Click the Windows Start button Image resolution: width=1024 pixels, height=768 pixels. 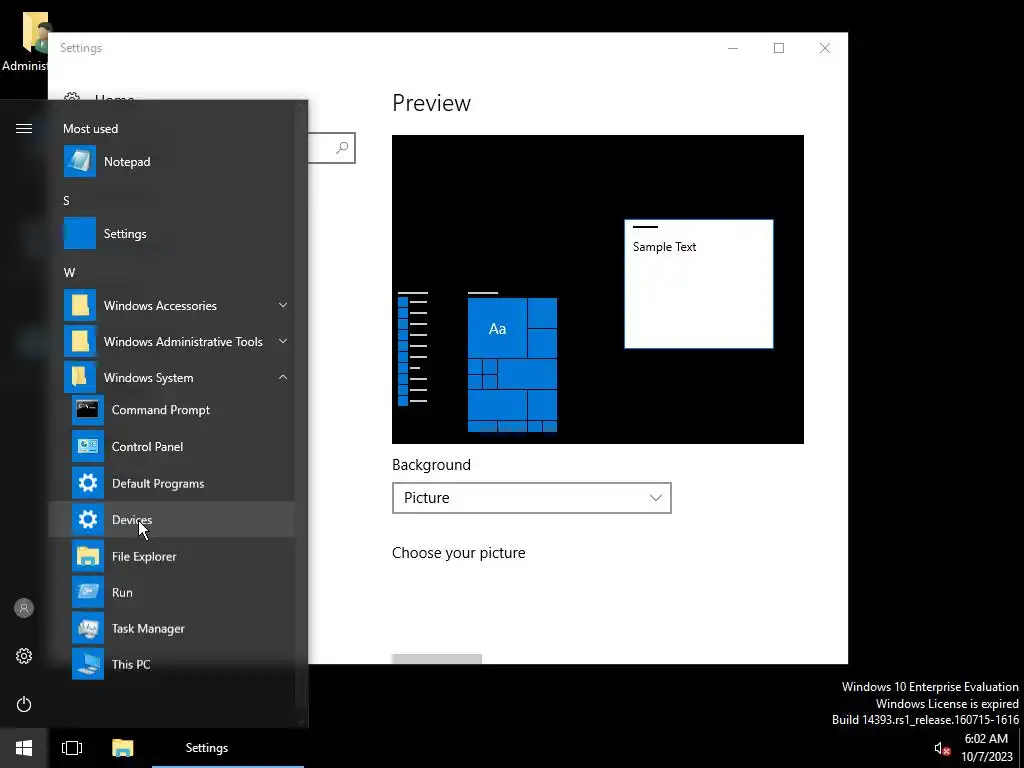click(24, 748)
